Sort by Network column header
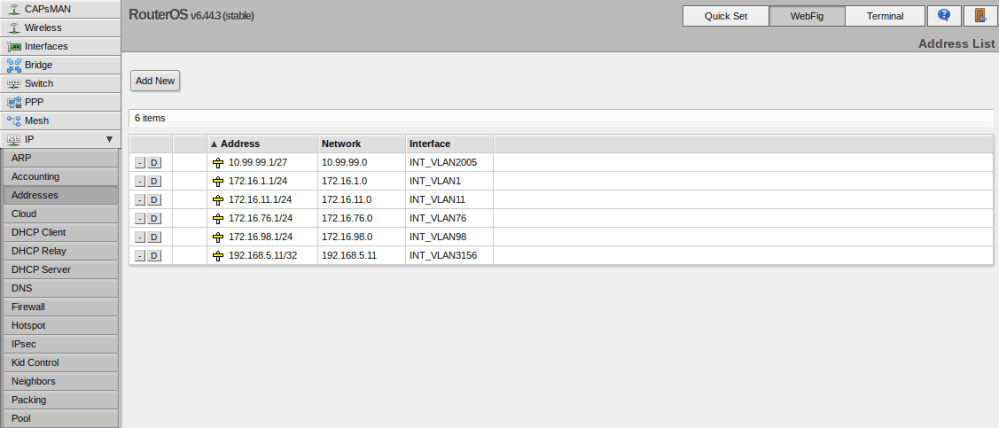The image size is (999, 428). click(361, 144)
